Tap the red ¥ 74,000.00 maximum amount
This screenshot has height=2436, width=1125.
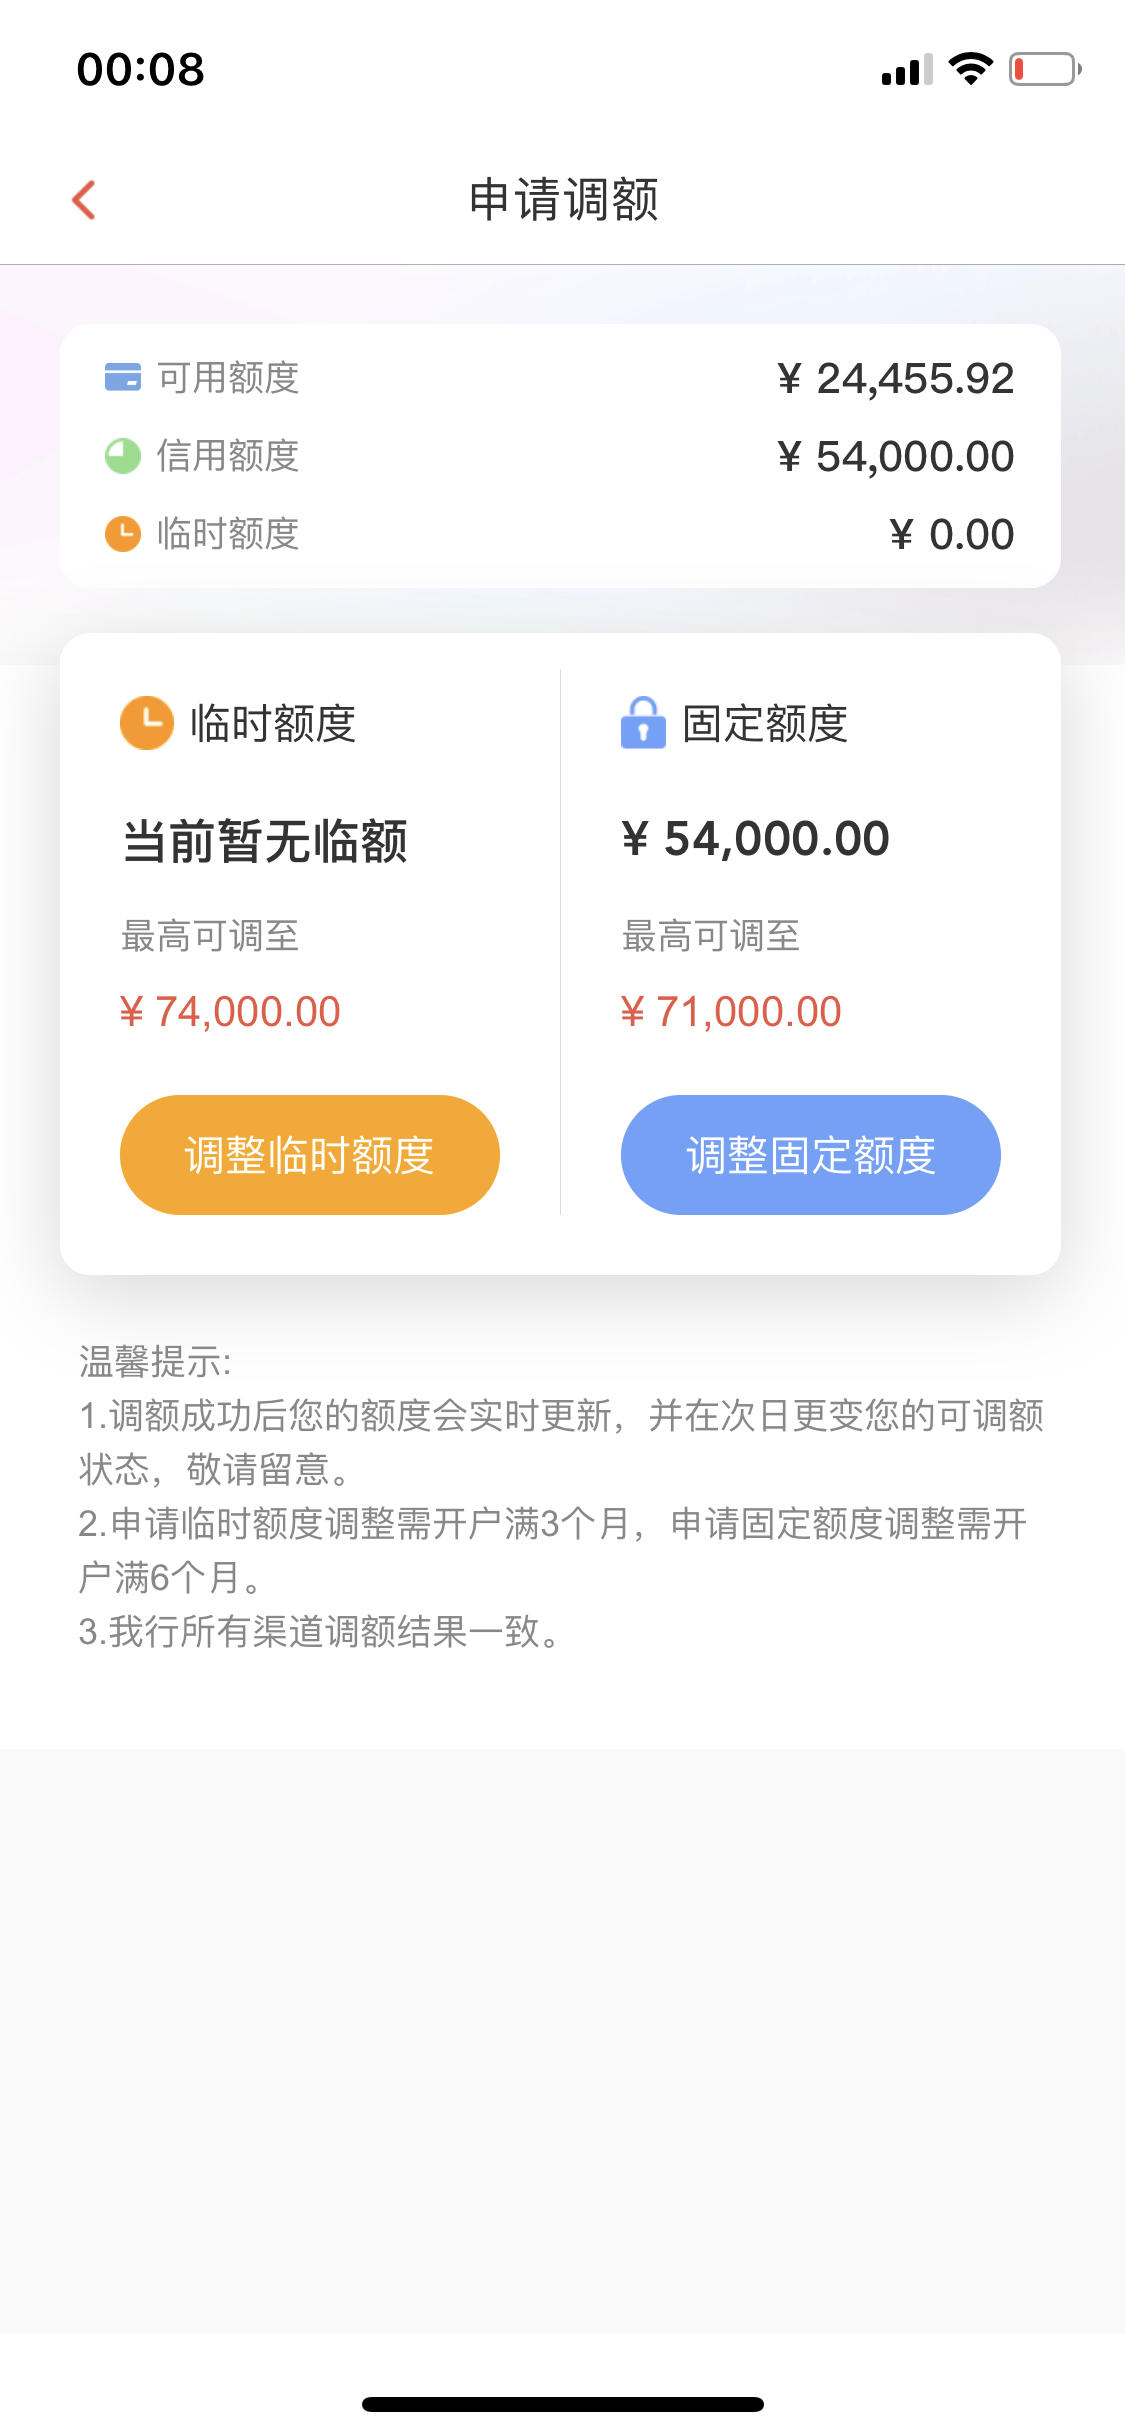point(230,1012)
